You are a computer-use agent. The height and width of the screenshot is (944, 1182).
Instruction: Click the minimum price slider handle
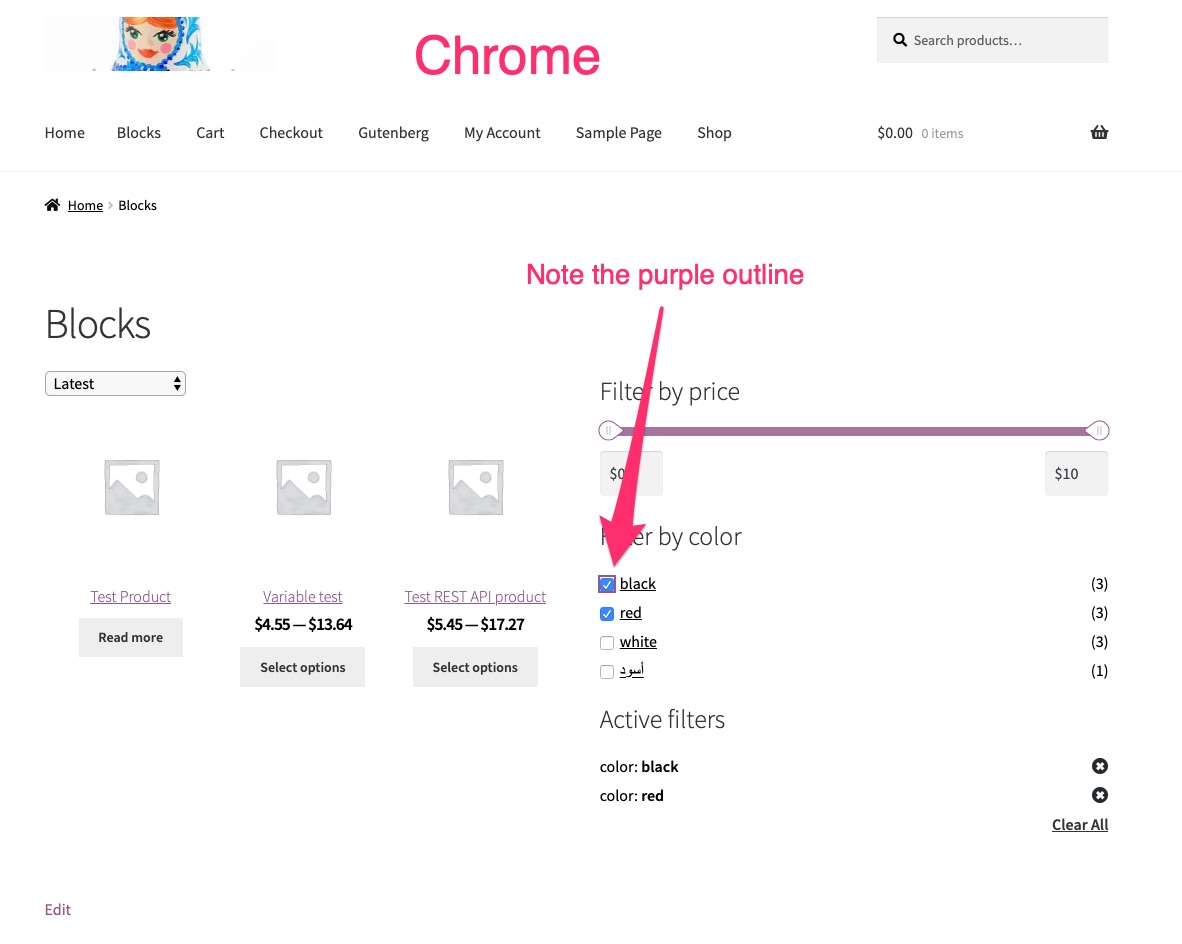point(609,431)
